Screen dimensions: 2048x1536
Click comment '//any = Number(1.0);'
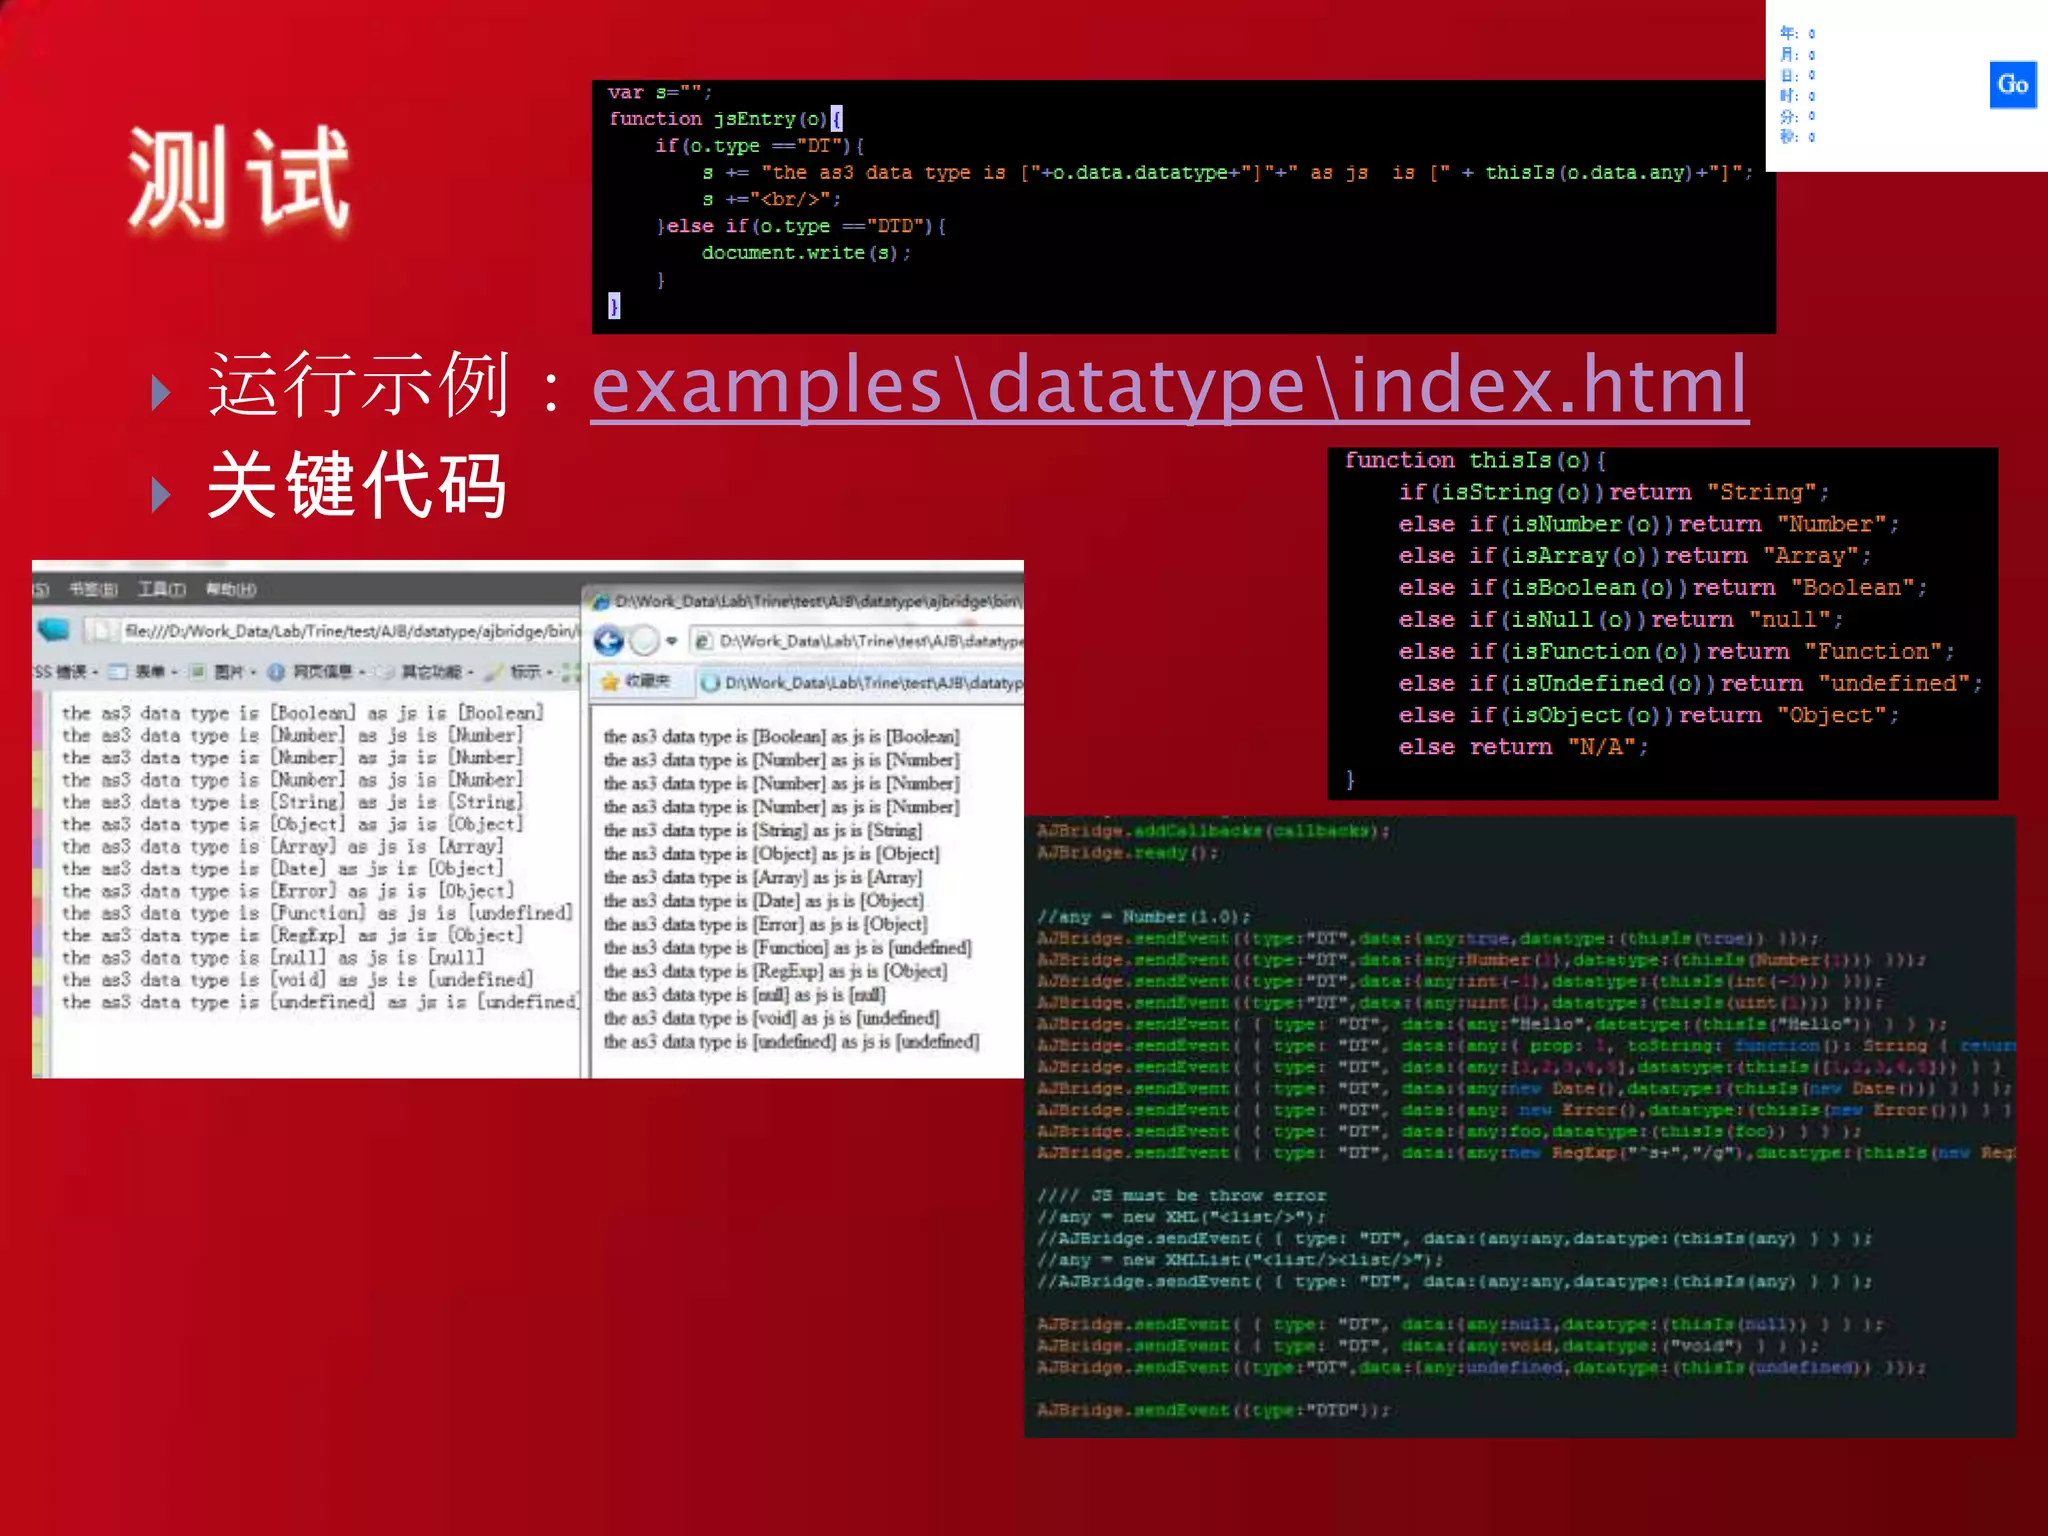coord(1143,916)
